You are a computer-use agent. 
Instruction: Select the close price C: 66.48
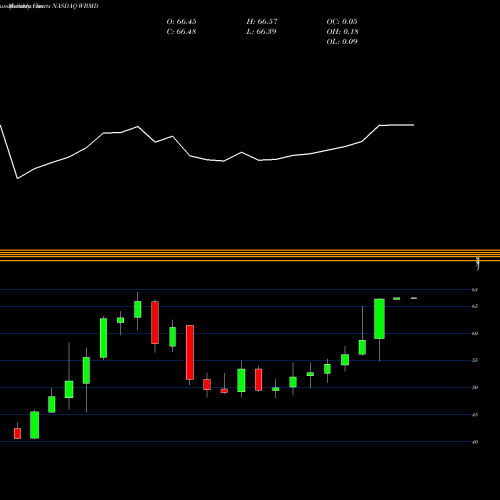tap(181, 32)
